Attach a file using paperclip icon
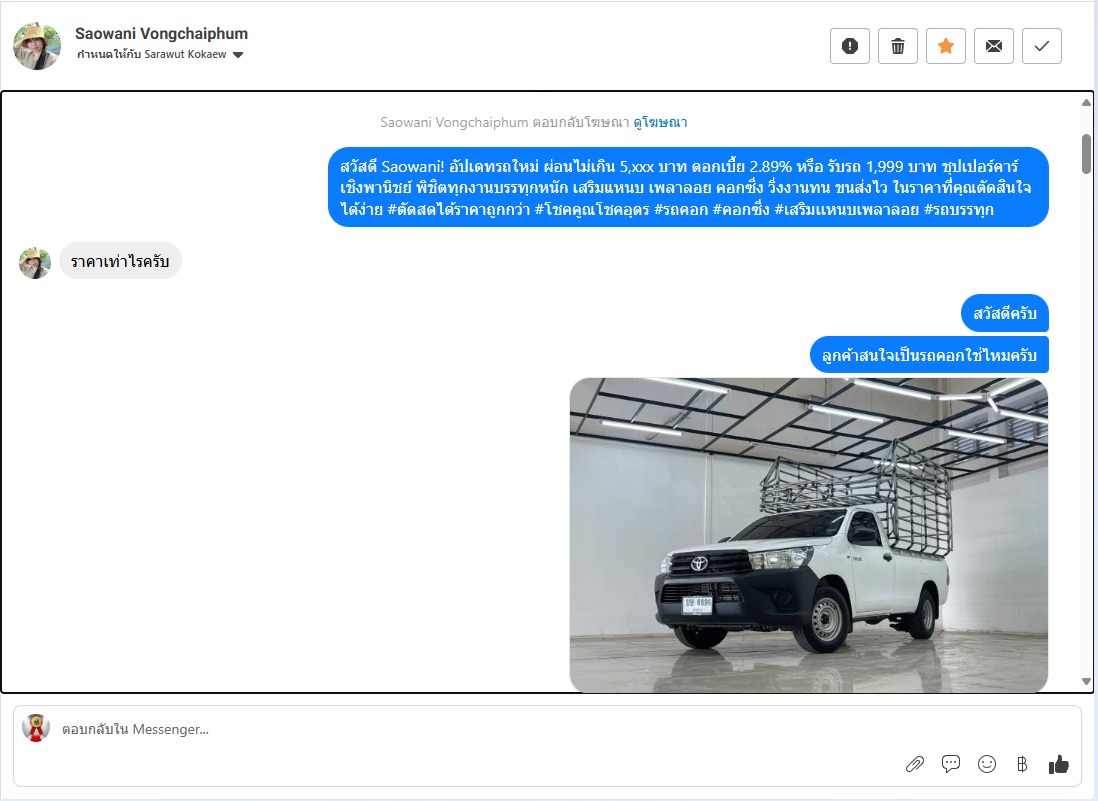1098x801 pixels. [x=915, y=764]
